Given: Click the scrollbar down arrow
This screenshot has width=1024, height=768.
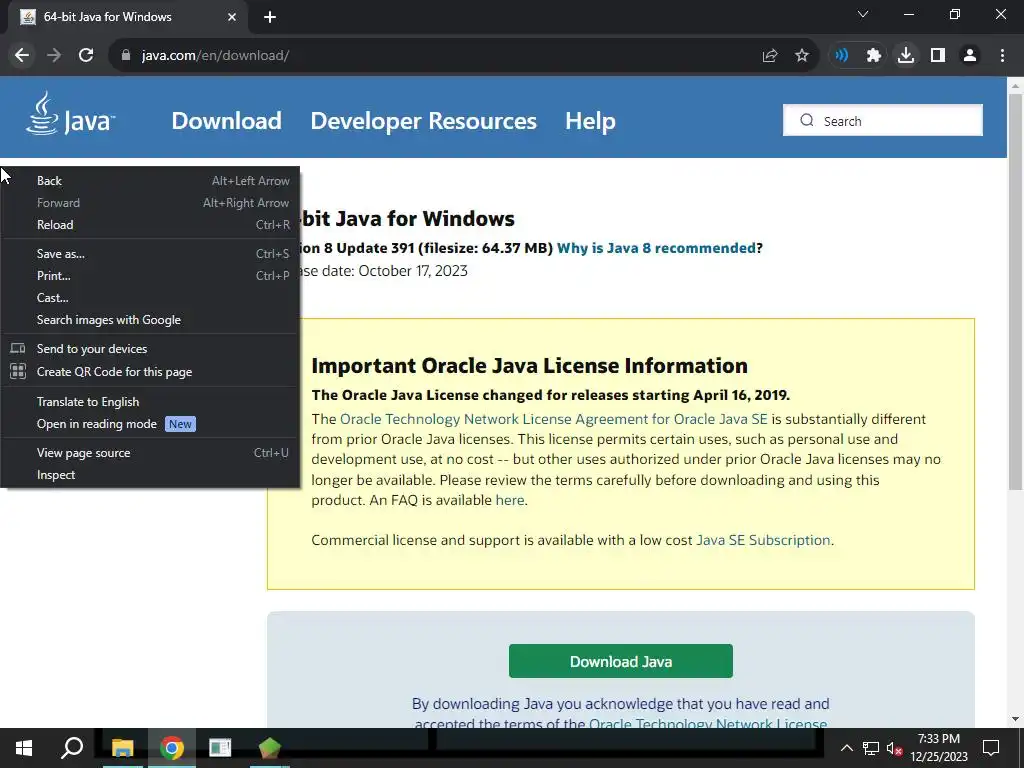Looking at the screenshot, I should 1015,719.
